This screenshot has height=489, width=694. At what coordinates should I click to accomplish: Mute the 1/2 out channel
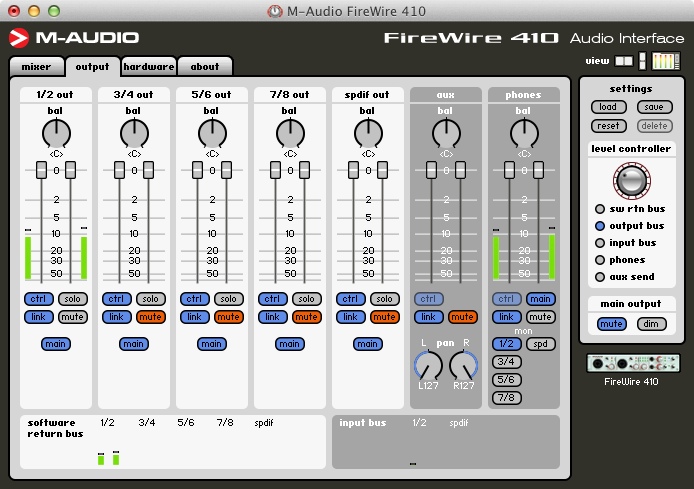(x=73, y=317)
